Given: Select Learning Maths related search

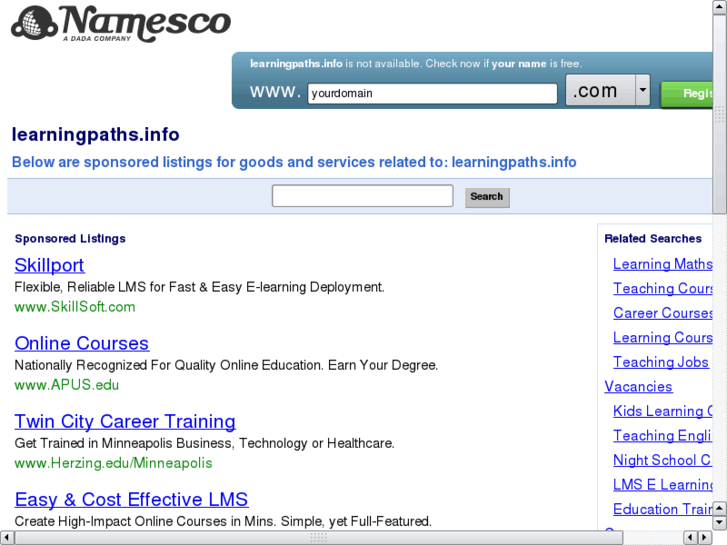Looking at the screenshot, I should point(663,264).
